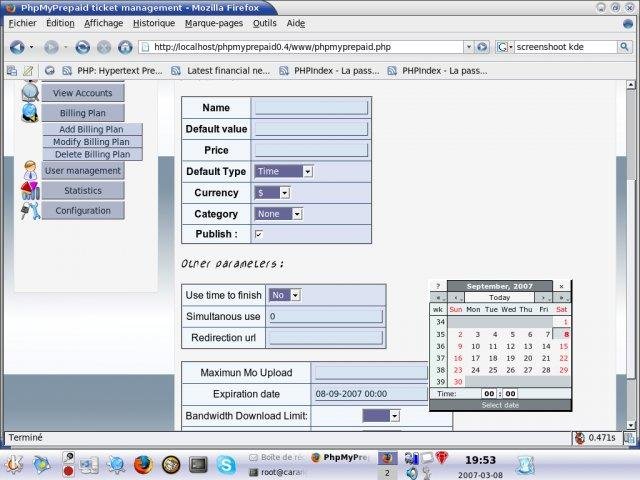Select day 24 in the calendar

point(476,370)
